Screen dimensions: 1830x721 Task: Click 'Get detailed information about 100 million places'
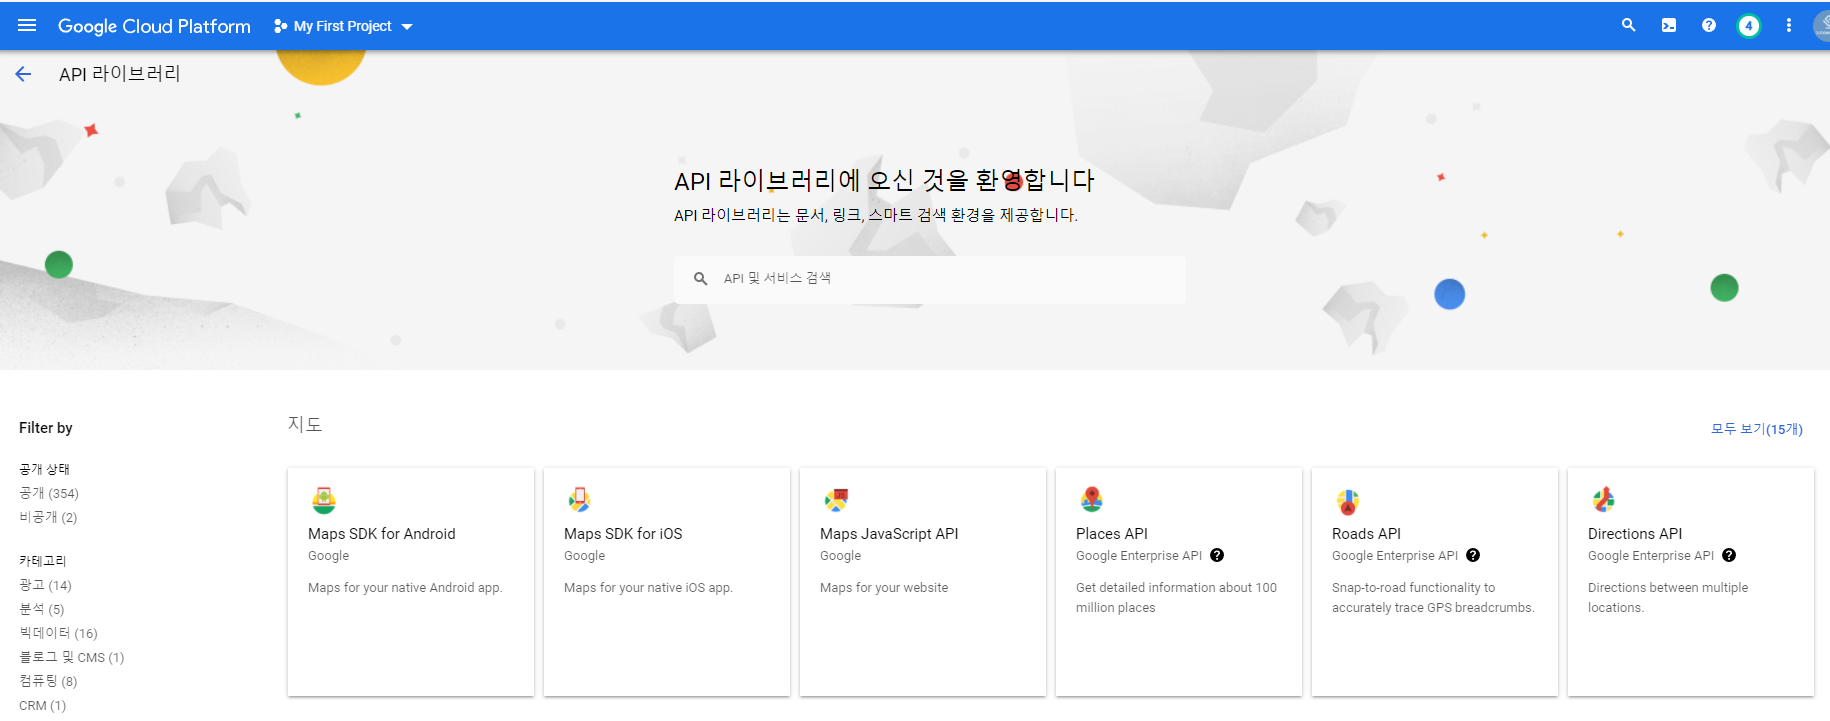(1176, 598)
